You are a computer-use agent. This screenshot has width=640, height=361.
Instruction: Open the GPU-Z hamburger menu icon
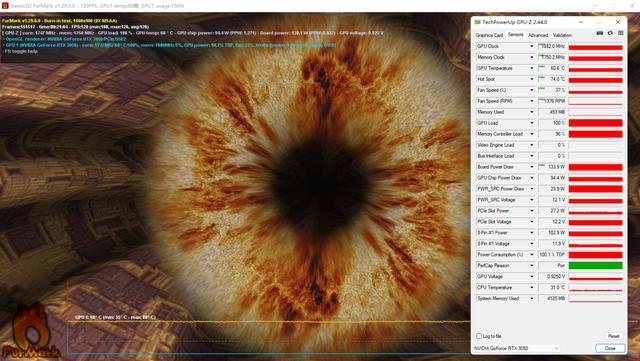tap(620, 33)
